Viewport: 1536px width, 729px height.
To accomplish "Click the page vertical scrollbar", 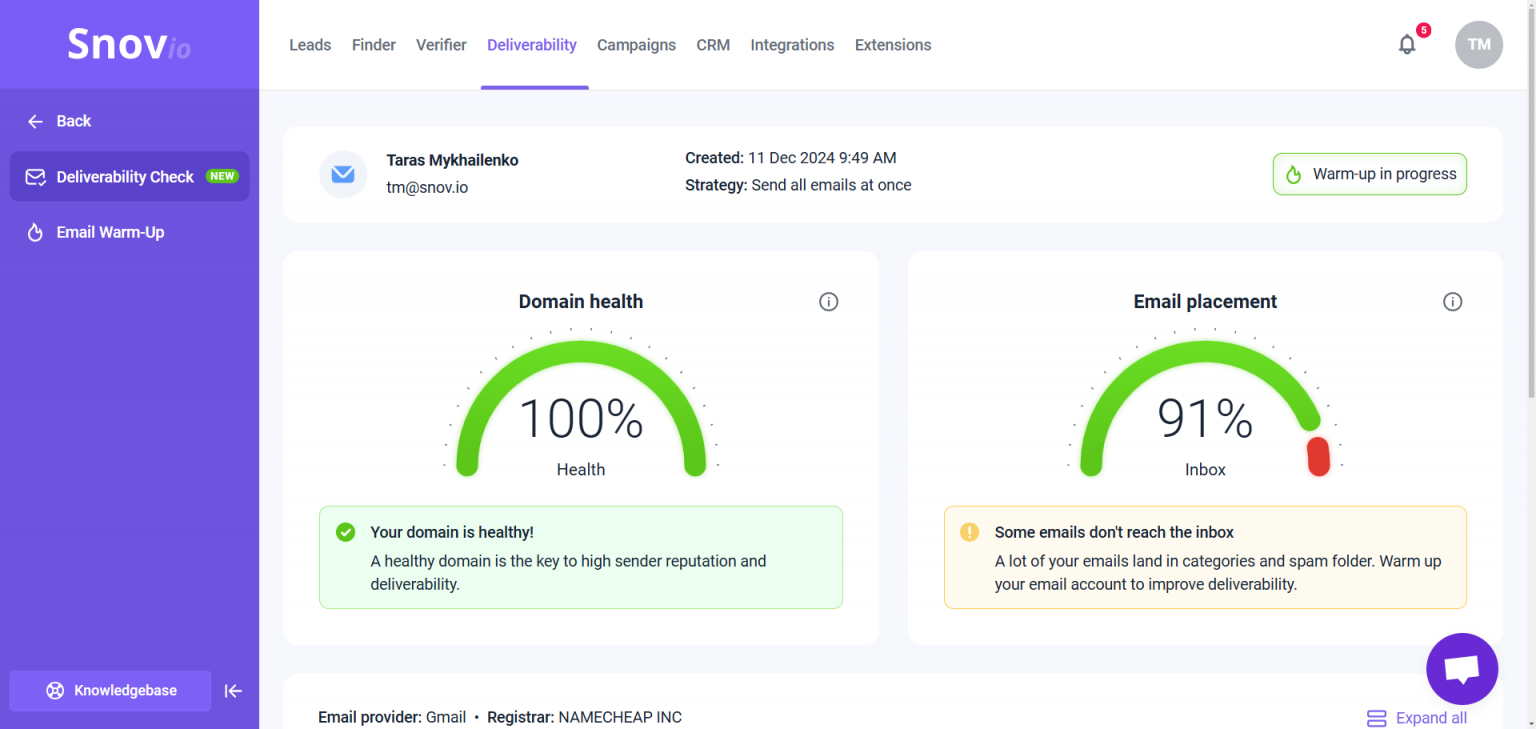I will pos(1530,200).
